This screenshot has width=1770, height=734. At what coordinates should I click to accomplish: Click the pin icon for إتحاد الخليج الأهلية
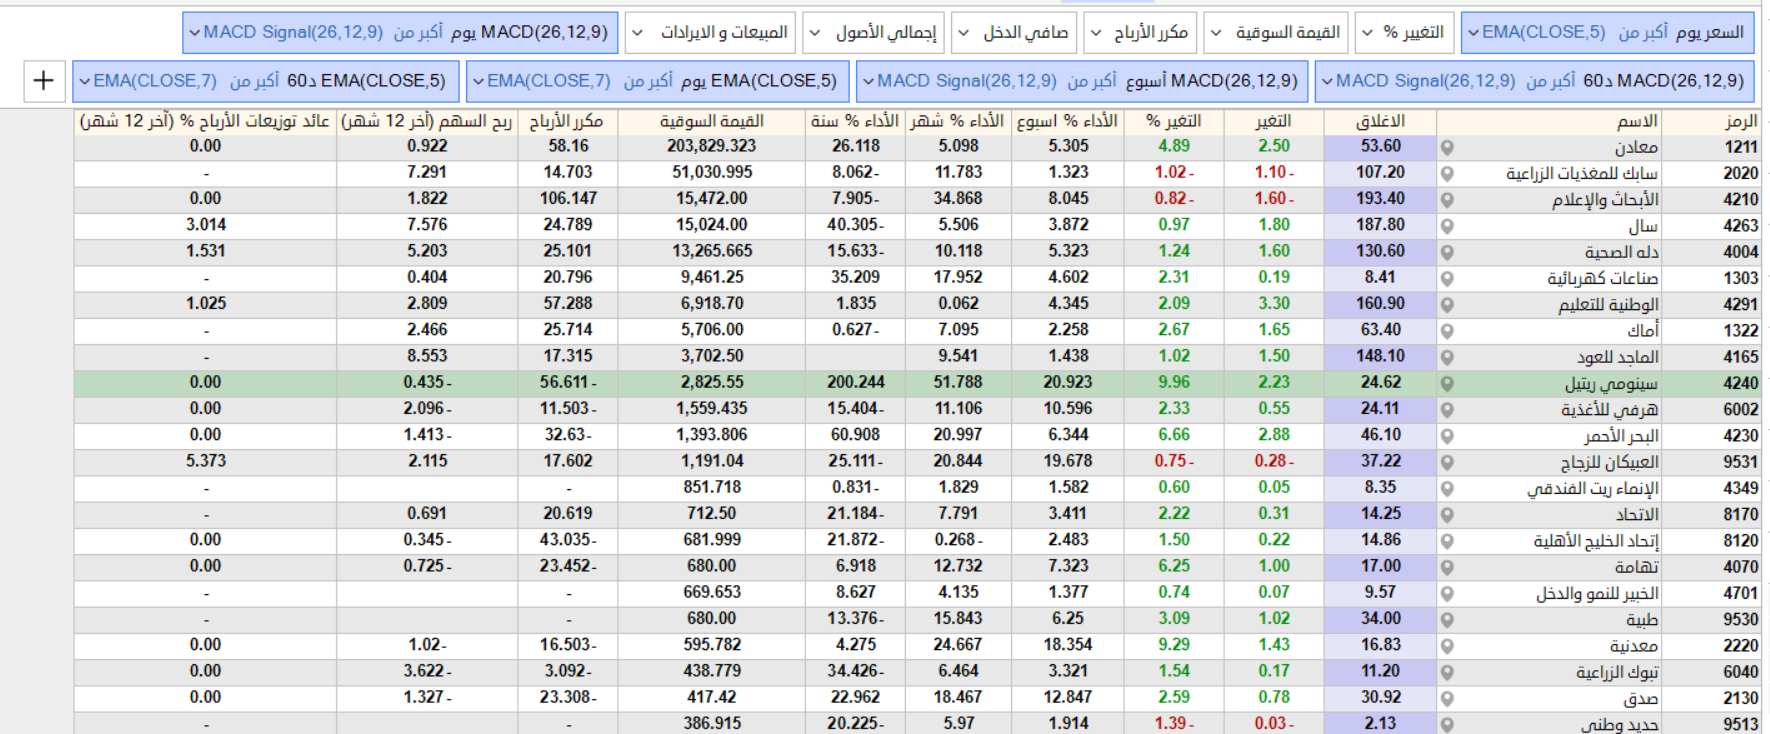pos(1447,540)
